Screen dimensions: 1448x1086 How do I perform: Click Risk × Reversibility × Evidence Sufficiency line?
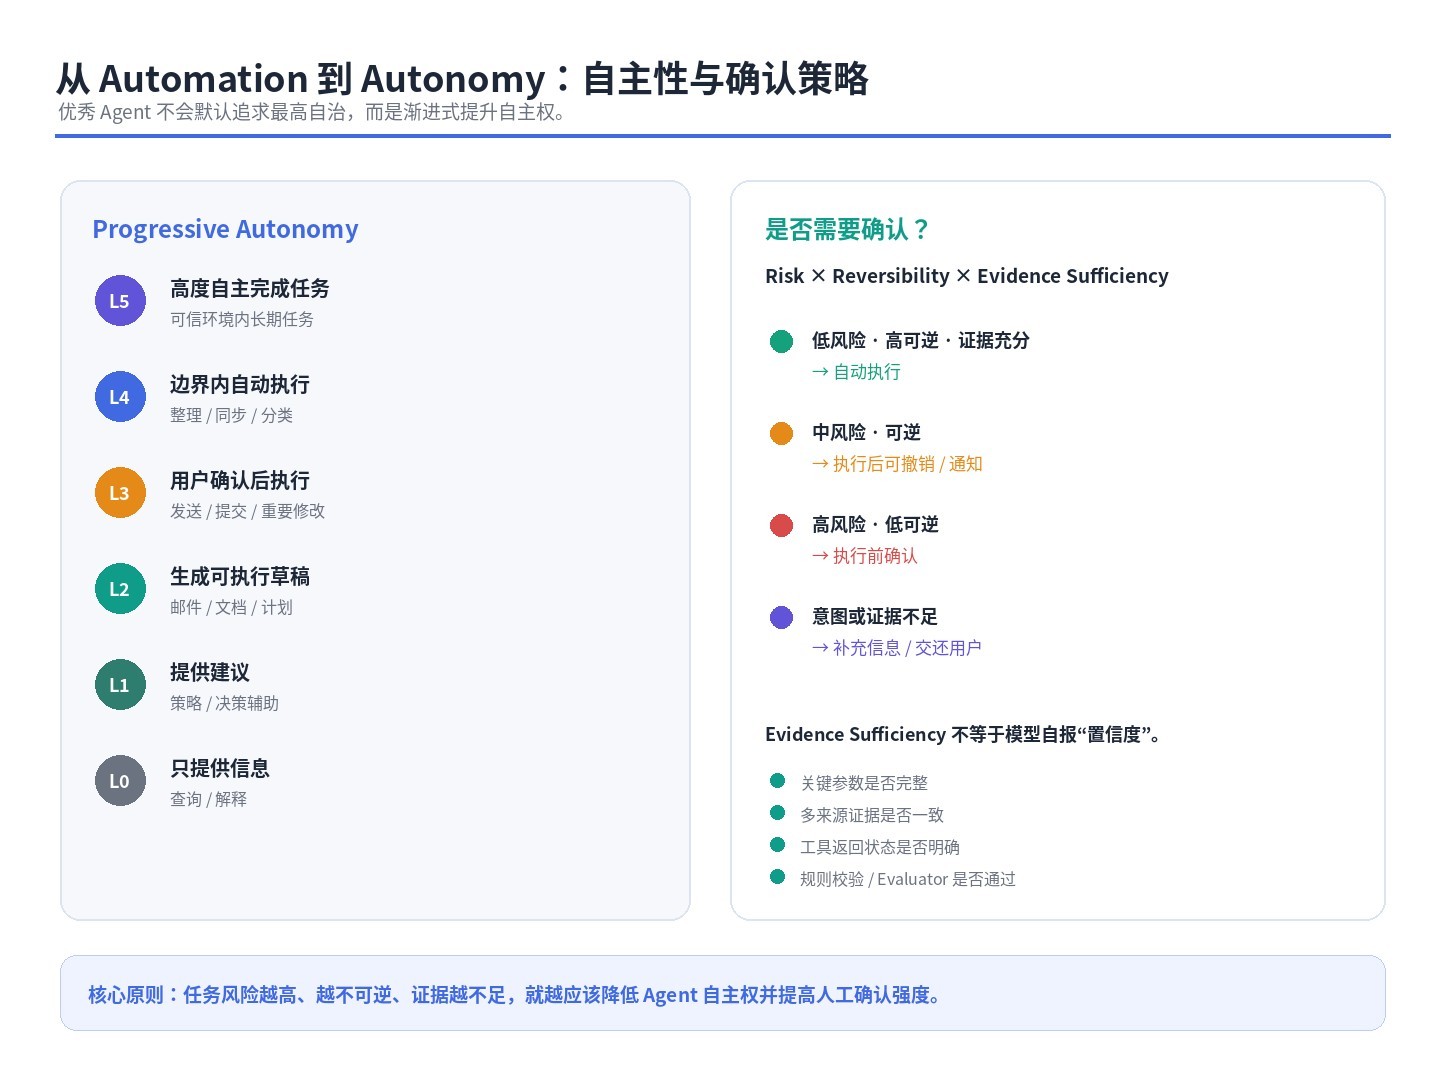coord(966,276)
